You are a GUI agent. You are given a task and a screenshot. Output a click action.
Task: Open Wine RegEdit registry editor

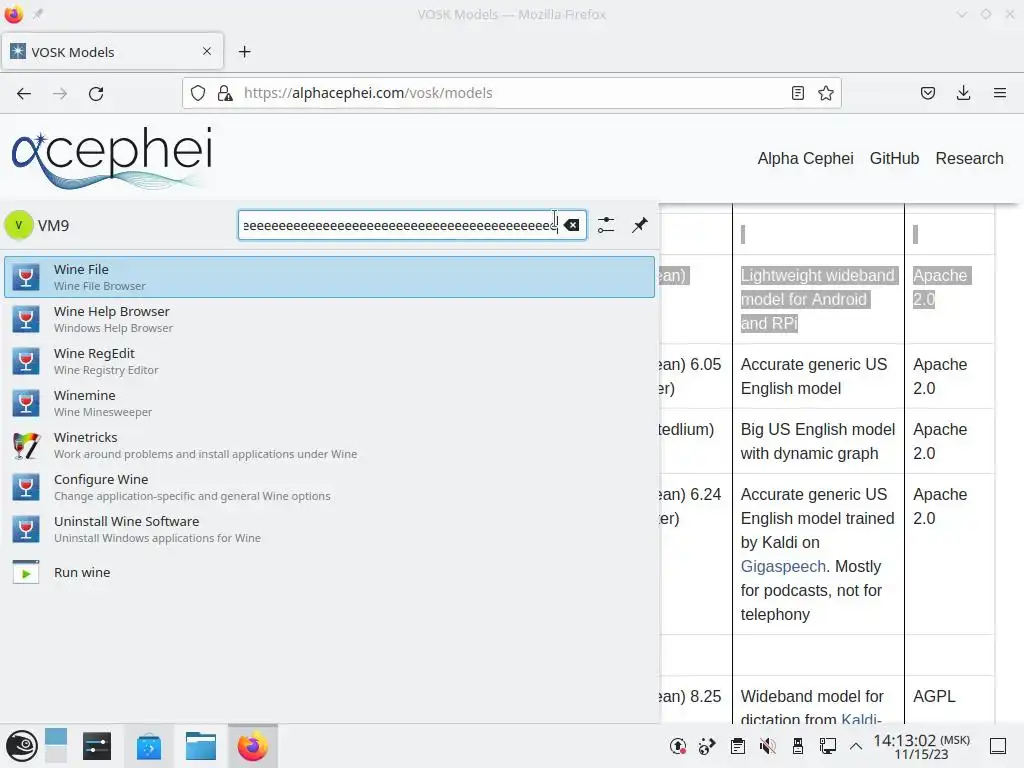click(329, 361)
